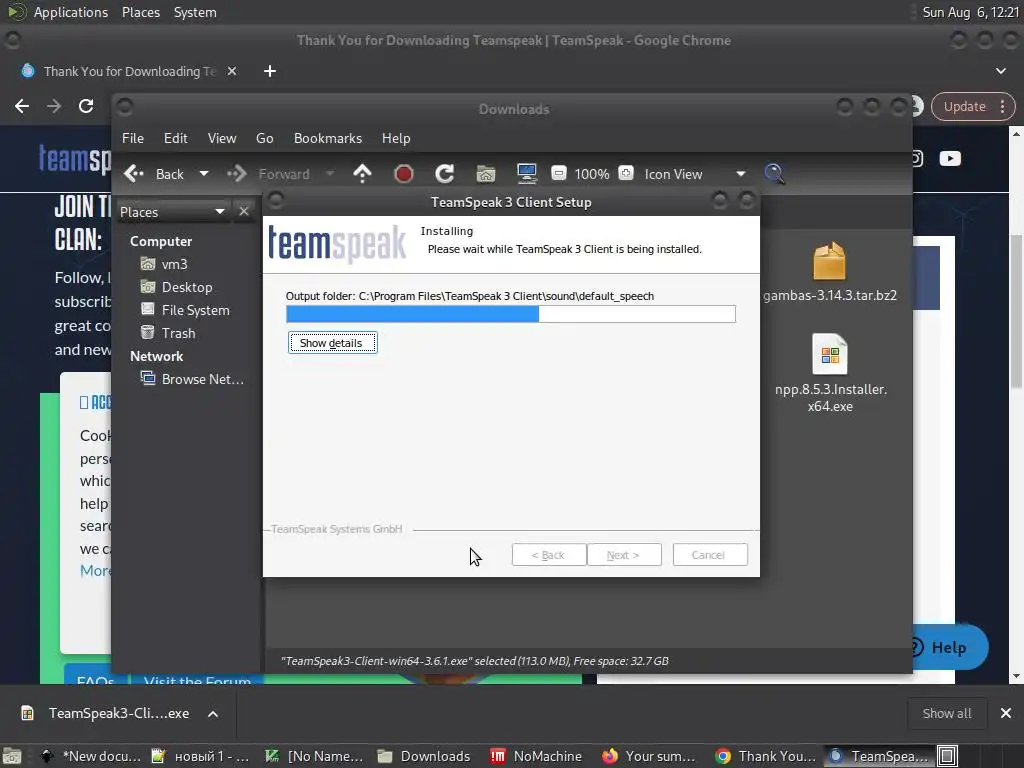1024x768 pixels.
Task: Click Chrome forward navigation arrow
Action: 54,106
